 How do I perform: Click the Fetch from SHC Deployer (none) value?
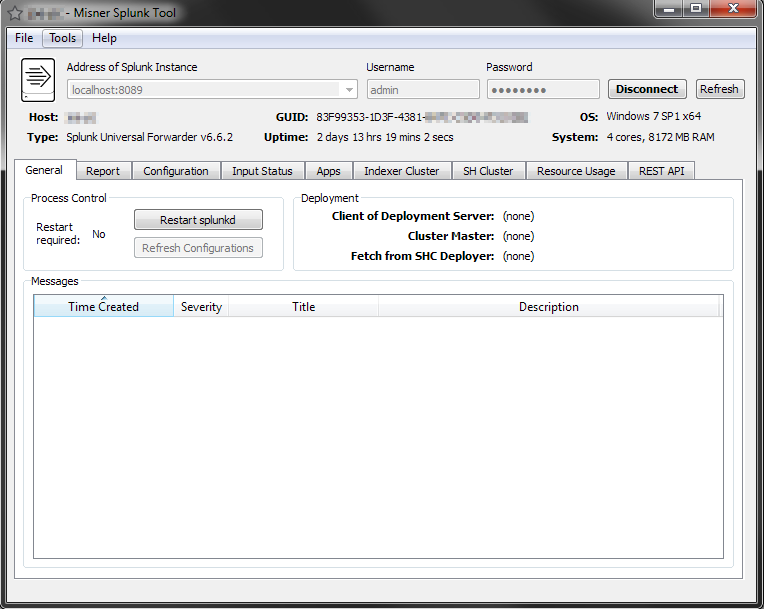pos(518,256)
